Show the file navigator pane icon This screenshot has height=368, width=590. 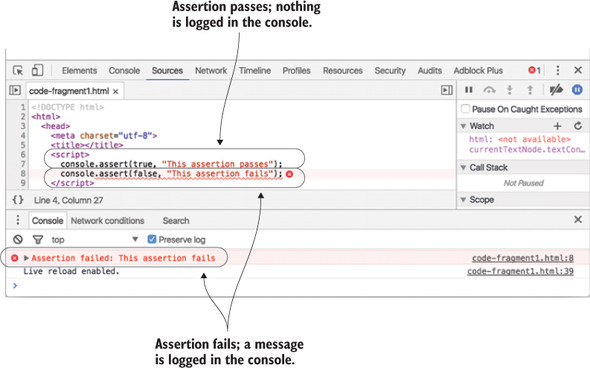(15, 90)
